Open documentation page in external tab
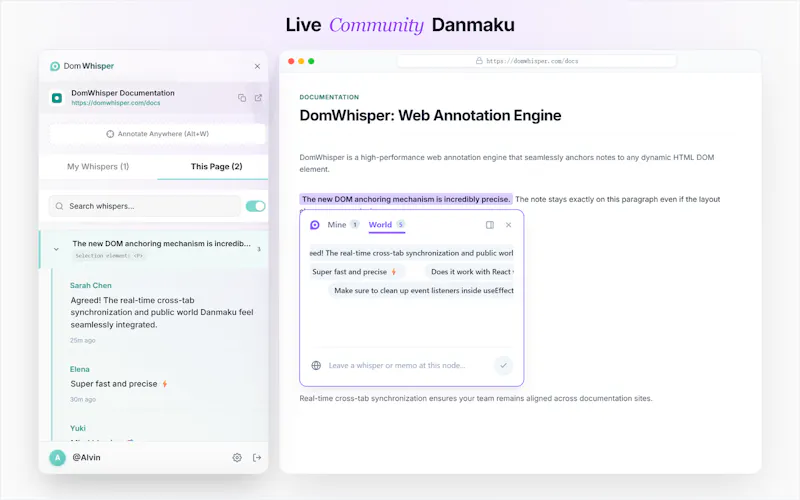This screenshot has width=800, height=500. [x=258, y=97]
